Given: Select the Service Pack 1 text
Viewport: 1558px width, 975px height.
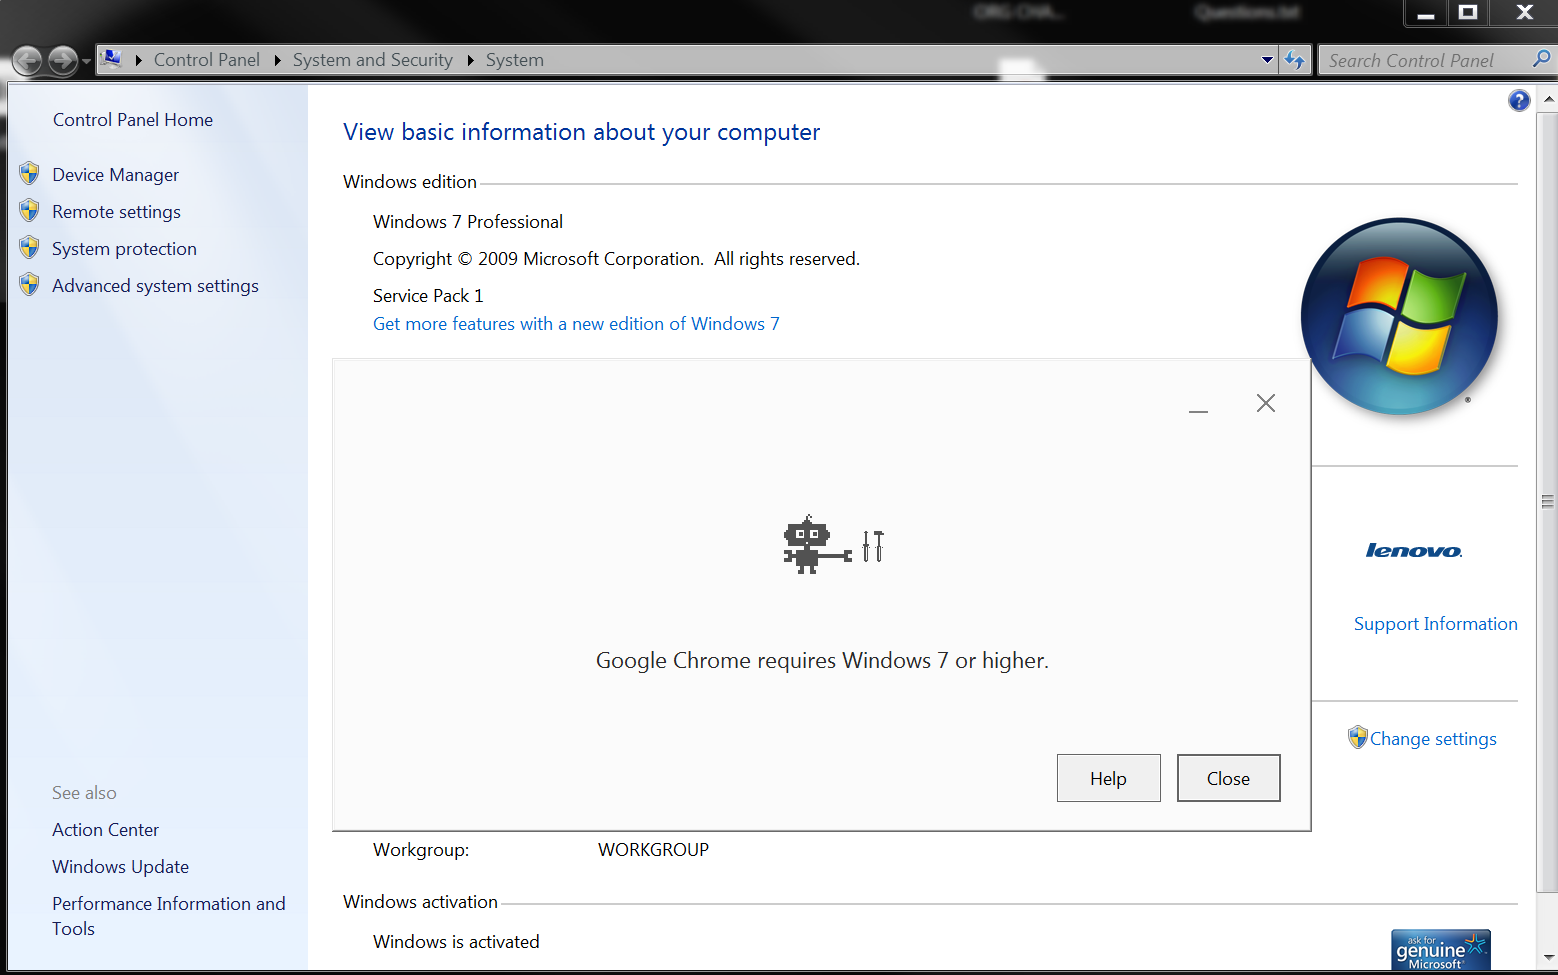Looking at the screenshot, I should [x=428, y=296].
